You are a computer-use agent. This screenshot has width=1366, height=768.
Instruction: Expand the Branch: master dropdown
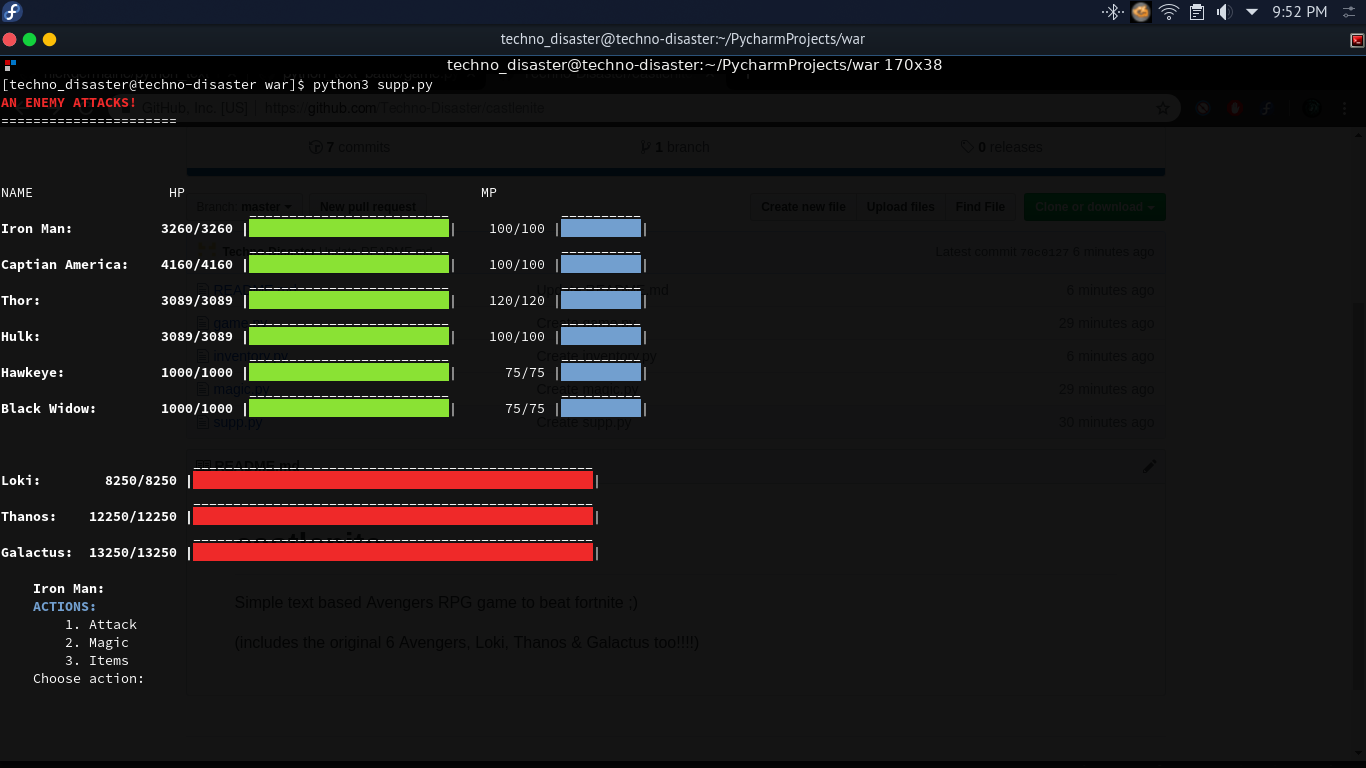click(x=245, y=207)
